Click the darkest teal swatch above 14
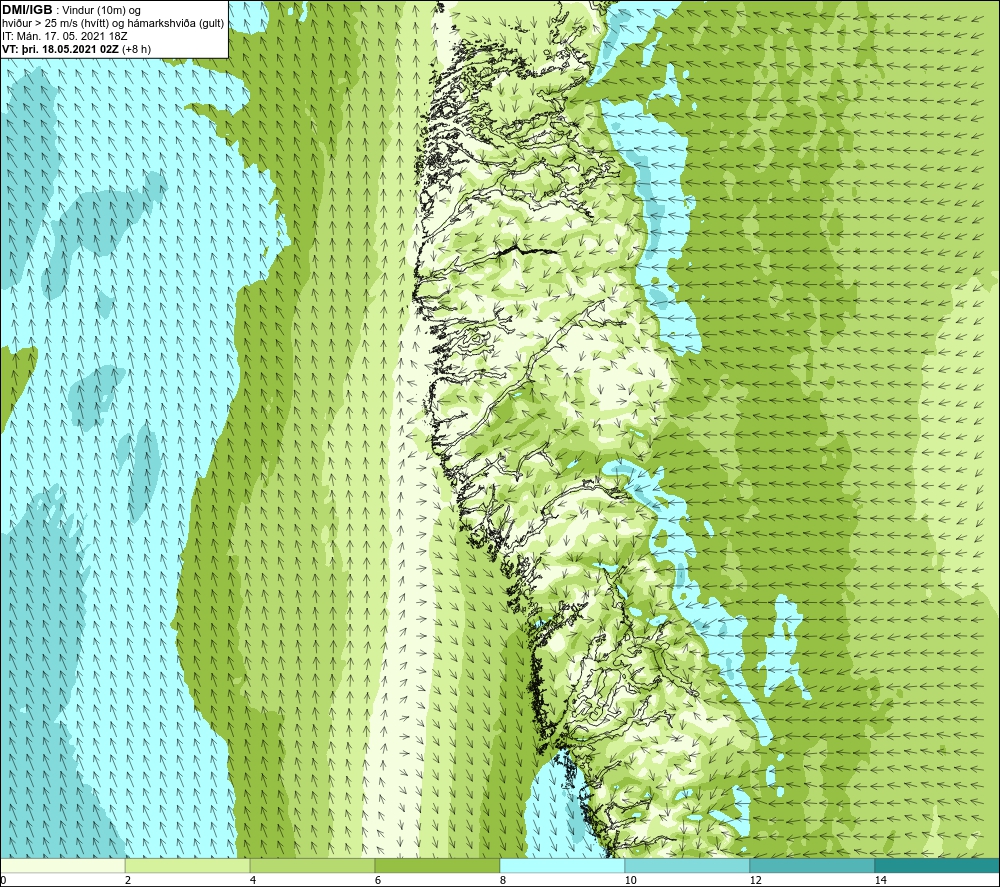Image resolution: width=1000 pixels, height=887 pixels. point(938,865)
